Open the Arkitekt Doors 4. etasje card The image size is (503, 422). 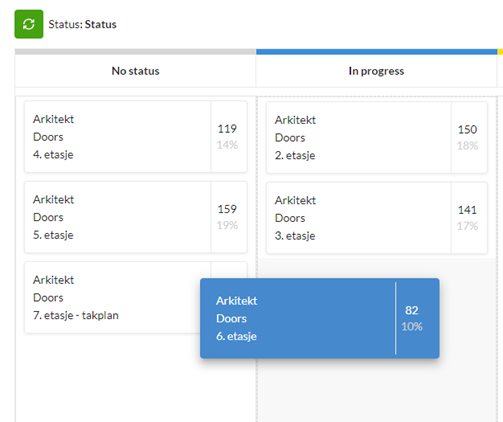coord(136,137)
